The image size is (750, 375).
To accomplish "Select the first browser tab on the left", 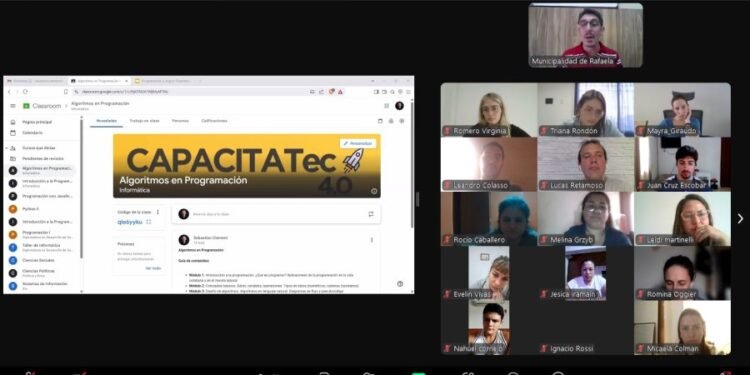I will tap(35, 81).
